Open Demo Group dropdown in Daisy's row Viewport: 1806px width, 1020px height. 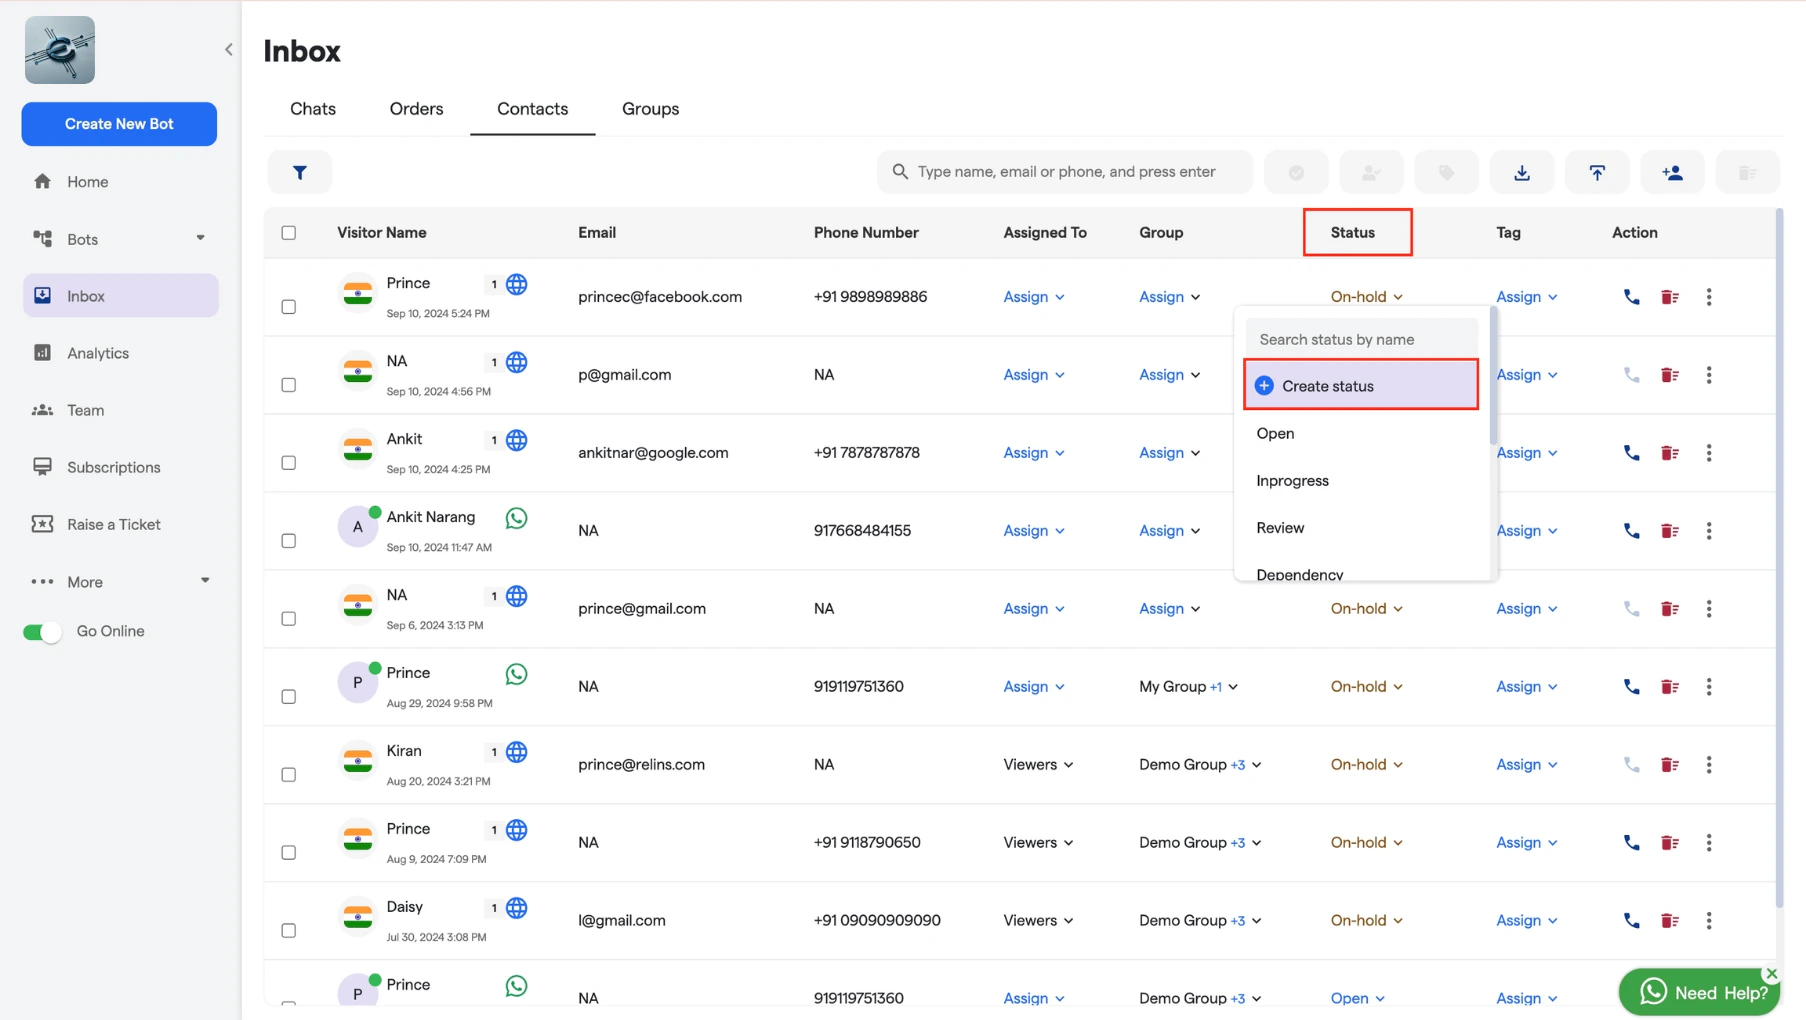pos(1200,921)
